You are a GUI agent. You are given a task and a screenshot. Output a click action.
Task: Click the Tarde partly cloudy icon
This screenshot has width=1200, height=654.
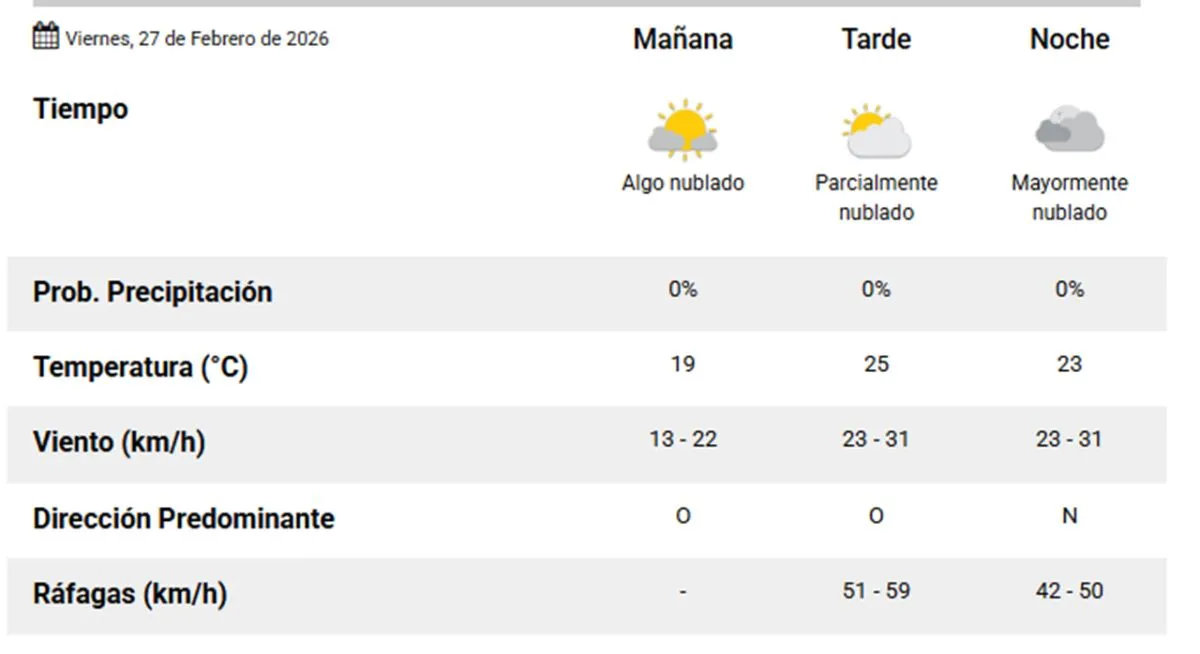[x=876, y=131]
